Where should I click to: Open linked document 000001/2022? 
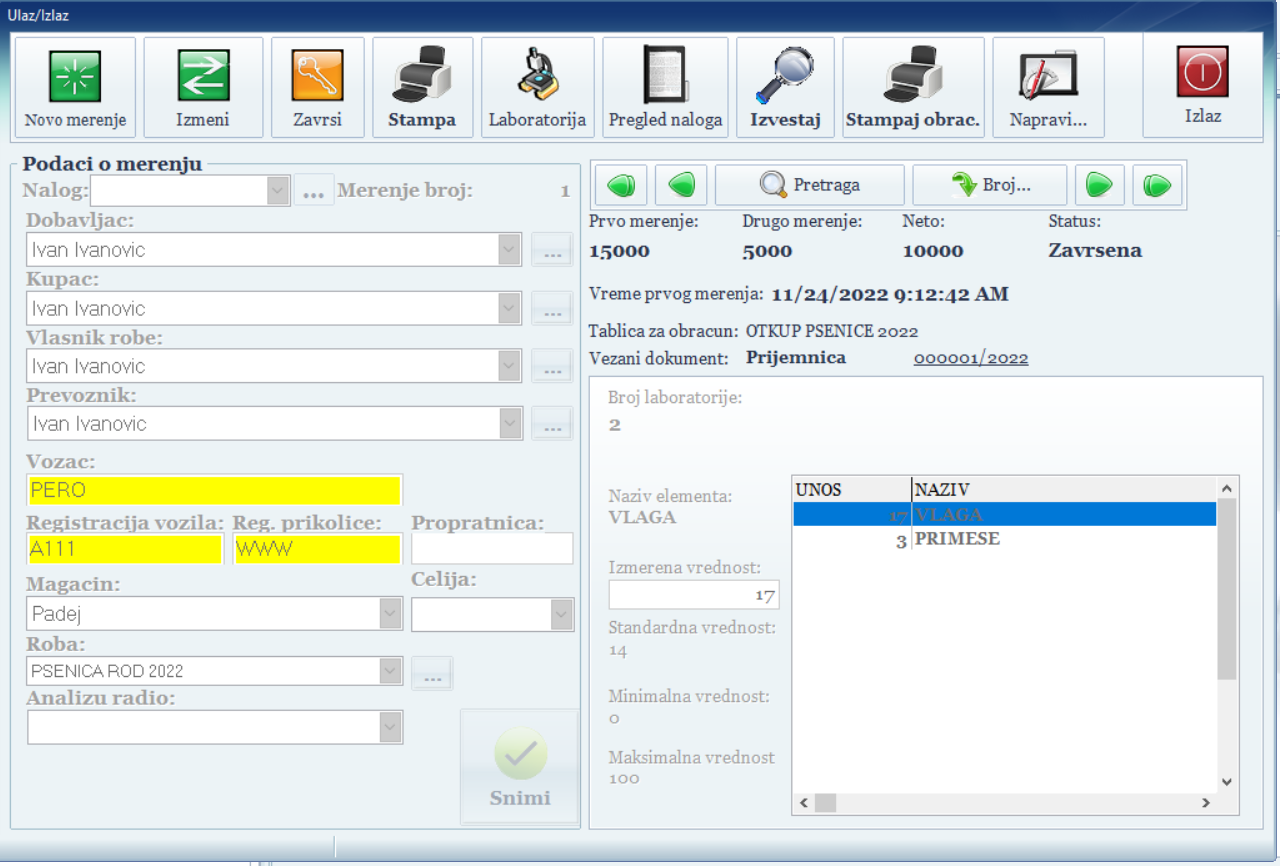(970, 358)
